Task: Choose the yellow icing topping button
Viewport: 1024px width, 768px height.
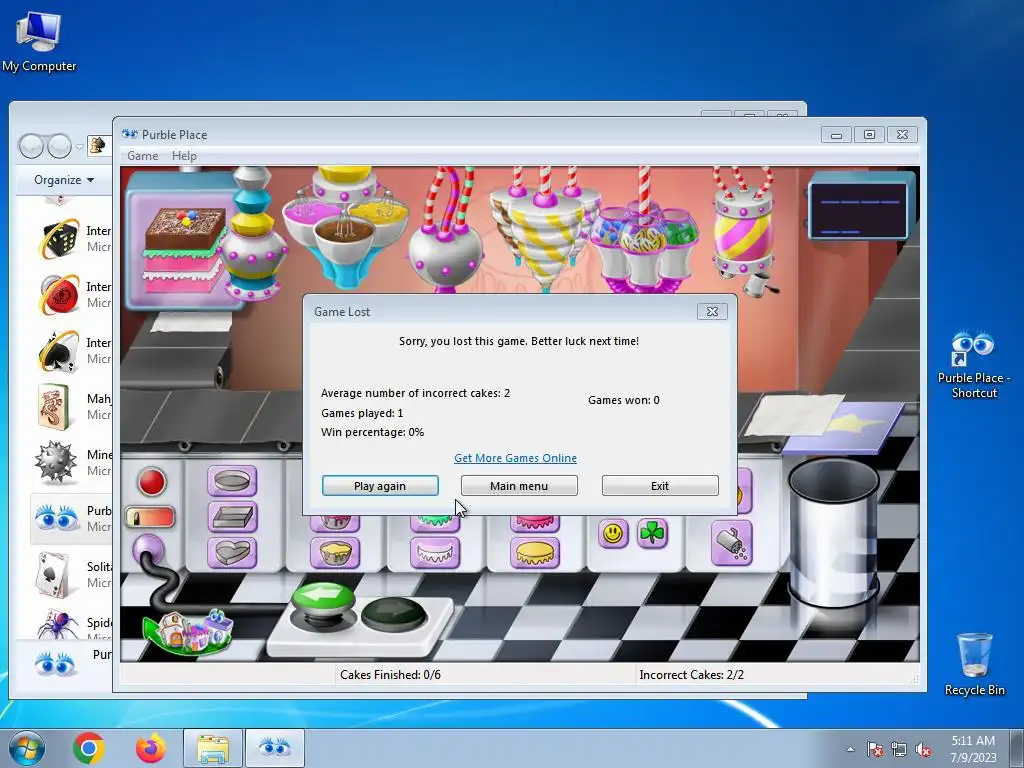Action: tap(534, 552)
